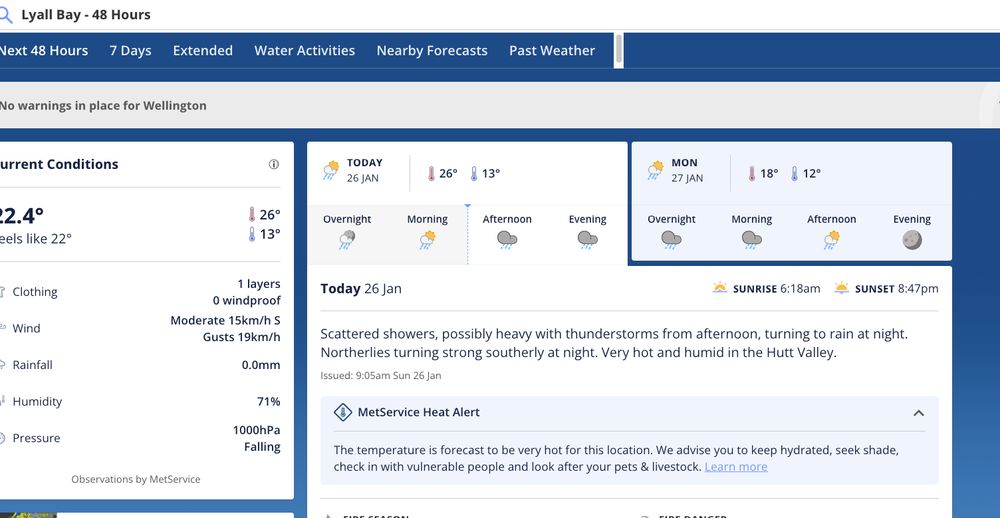The height and width of the screenshot is (518, 1000).
Task: Click Today's morning sunny showers icon
Action: 427,240
